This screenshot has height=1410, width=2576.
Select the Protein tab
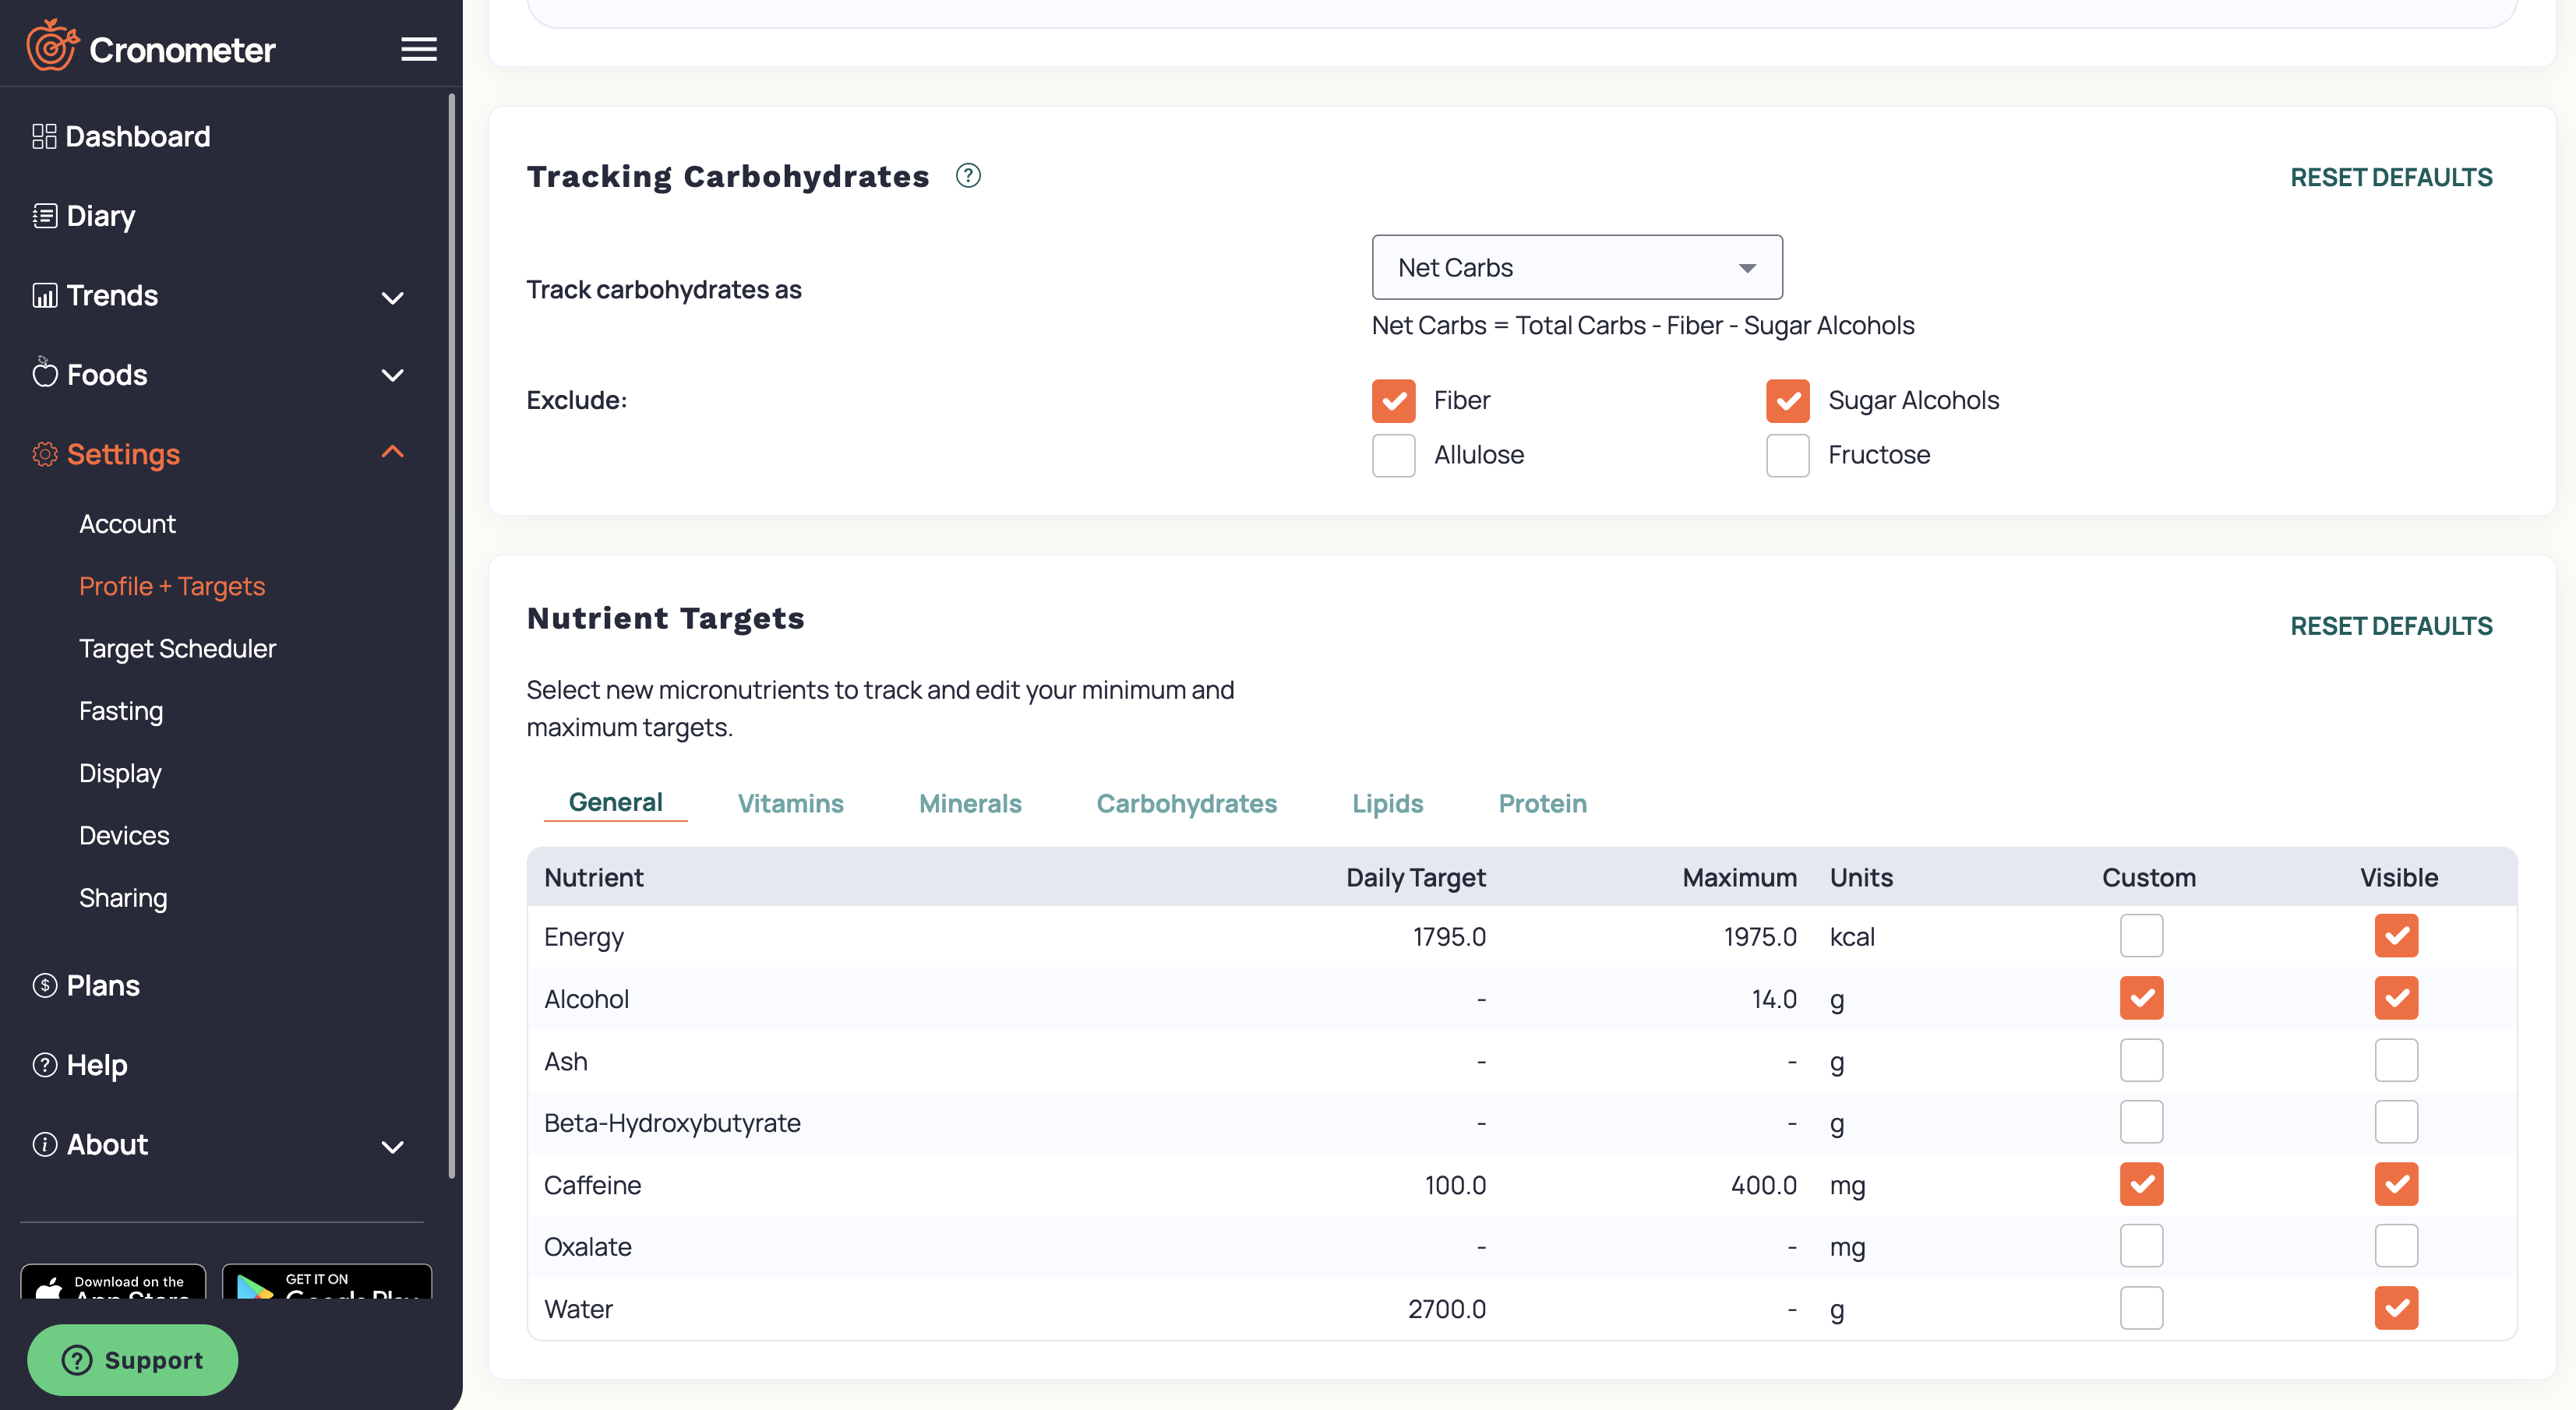pyautogui.click(x=1542, y=804)
